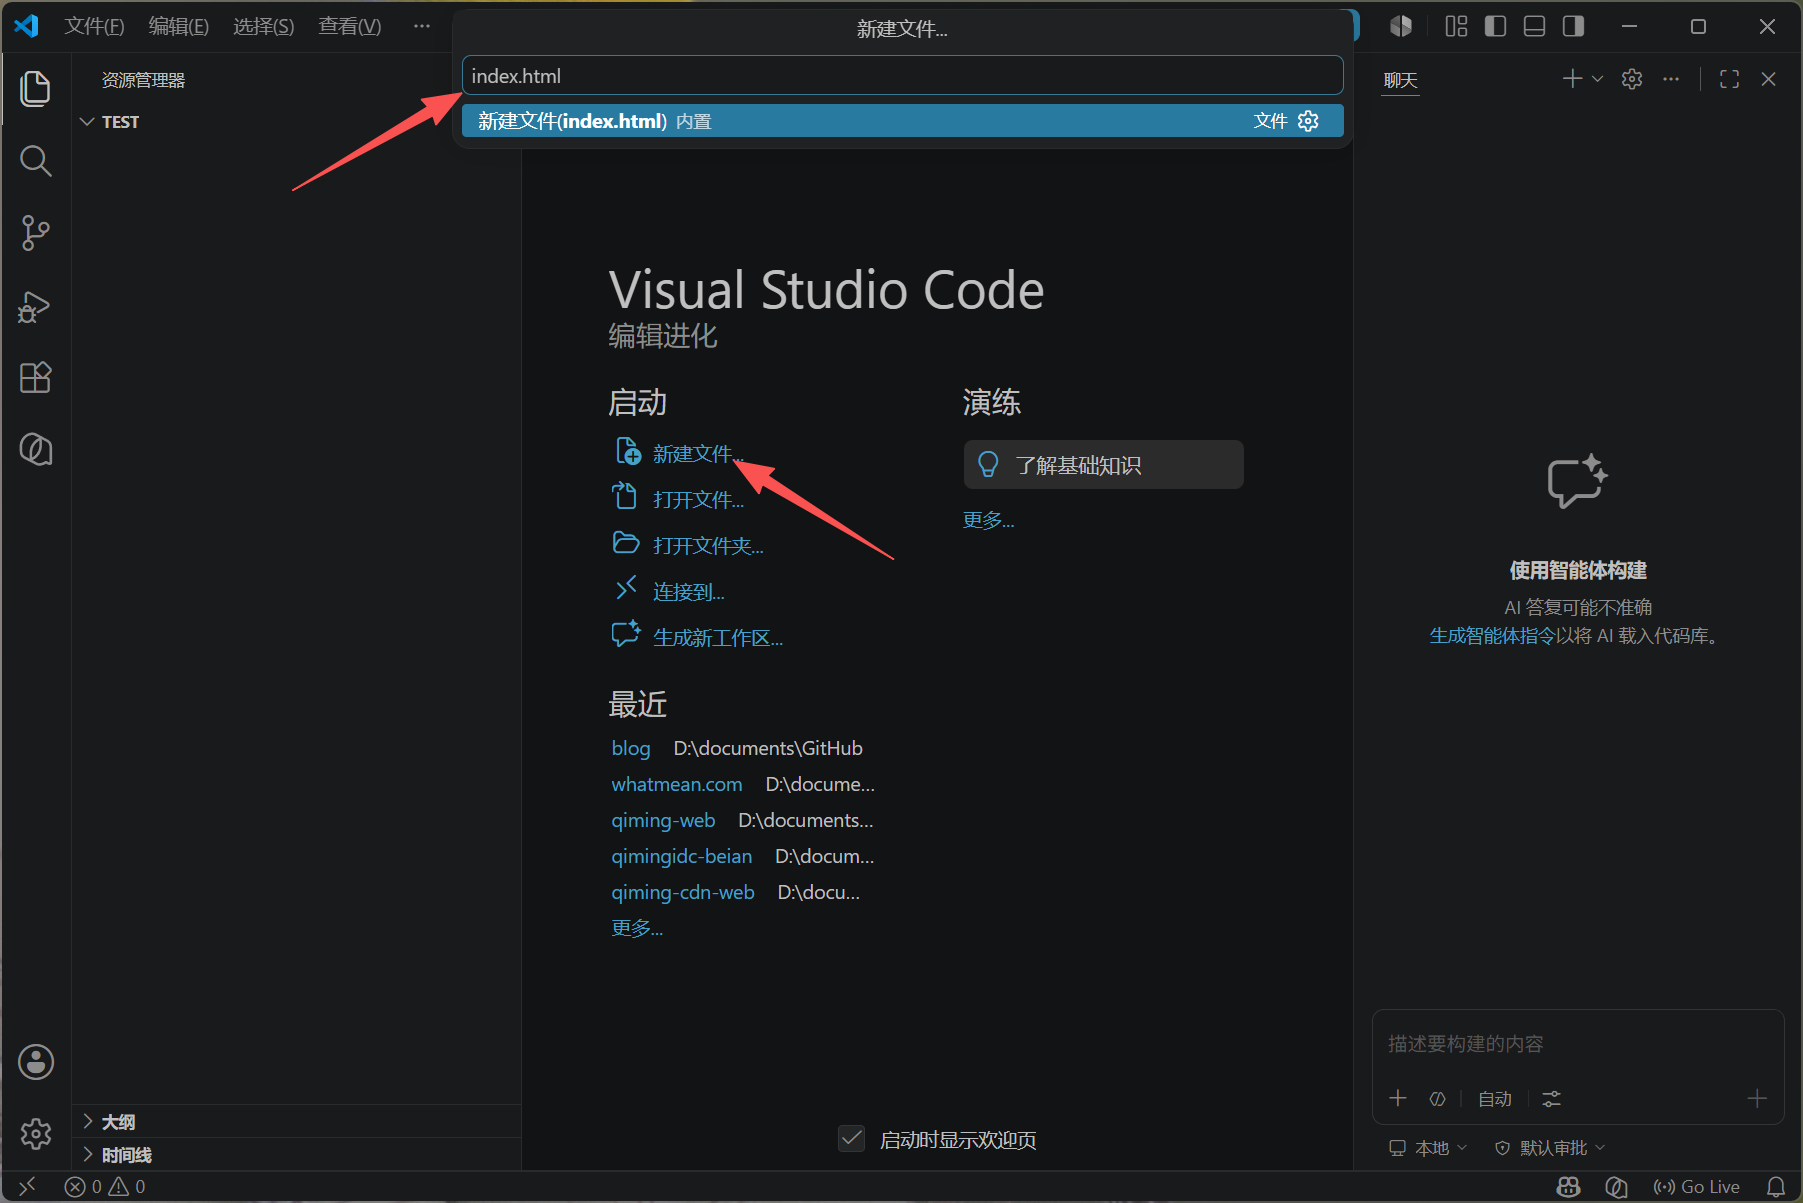Open recent folder blog
Screen dimensions: 1803x1203
coord(631,748)
